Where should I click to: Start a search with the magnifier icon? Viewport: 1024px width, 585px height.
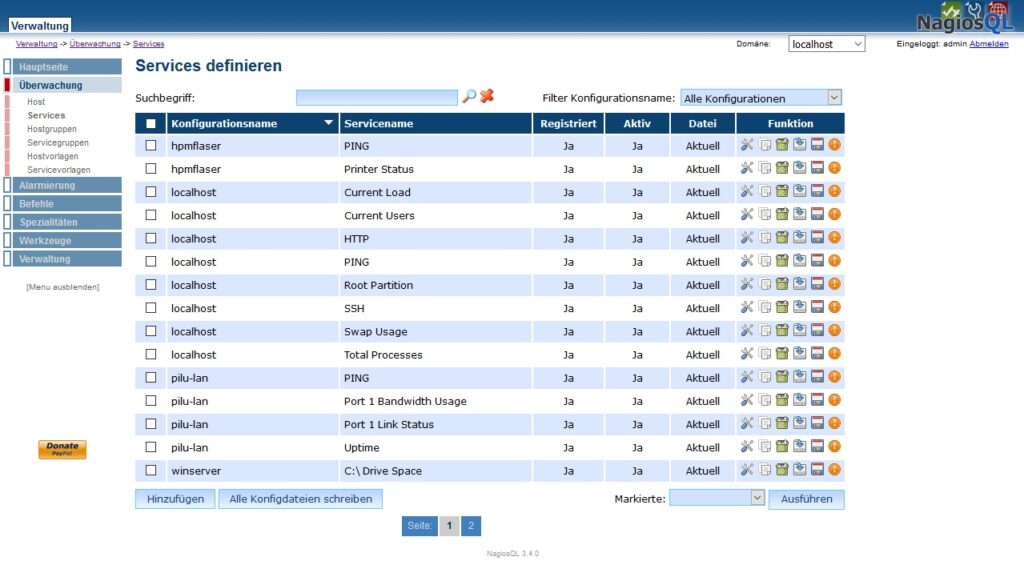point(470,97)
